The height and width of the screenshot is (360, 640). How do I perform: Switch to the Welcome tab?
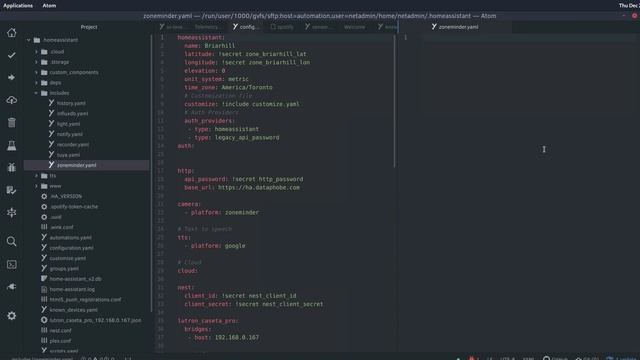354,27
